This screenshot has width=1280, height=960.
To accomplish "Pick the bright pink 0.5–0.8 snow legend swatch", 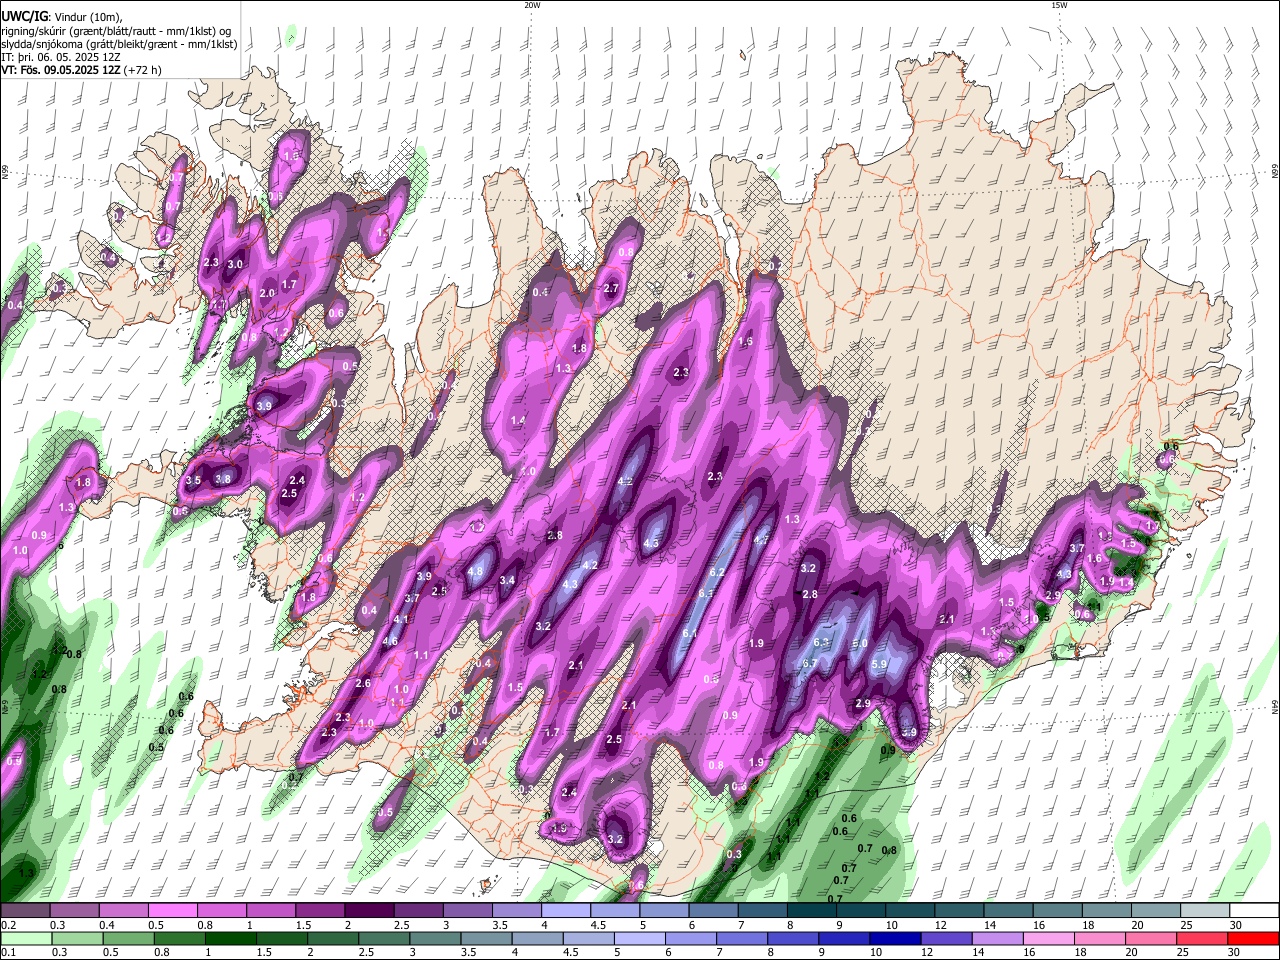I will [175, 911].
